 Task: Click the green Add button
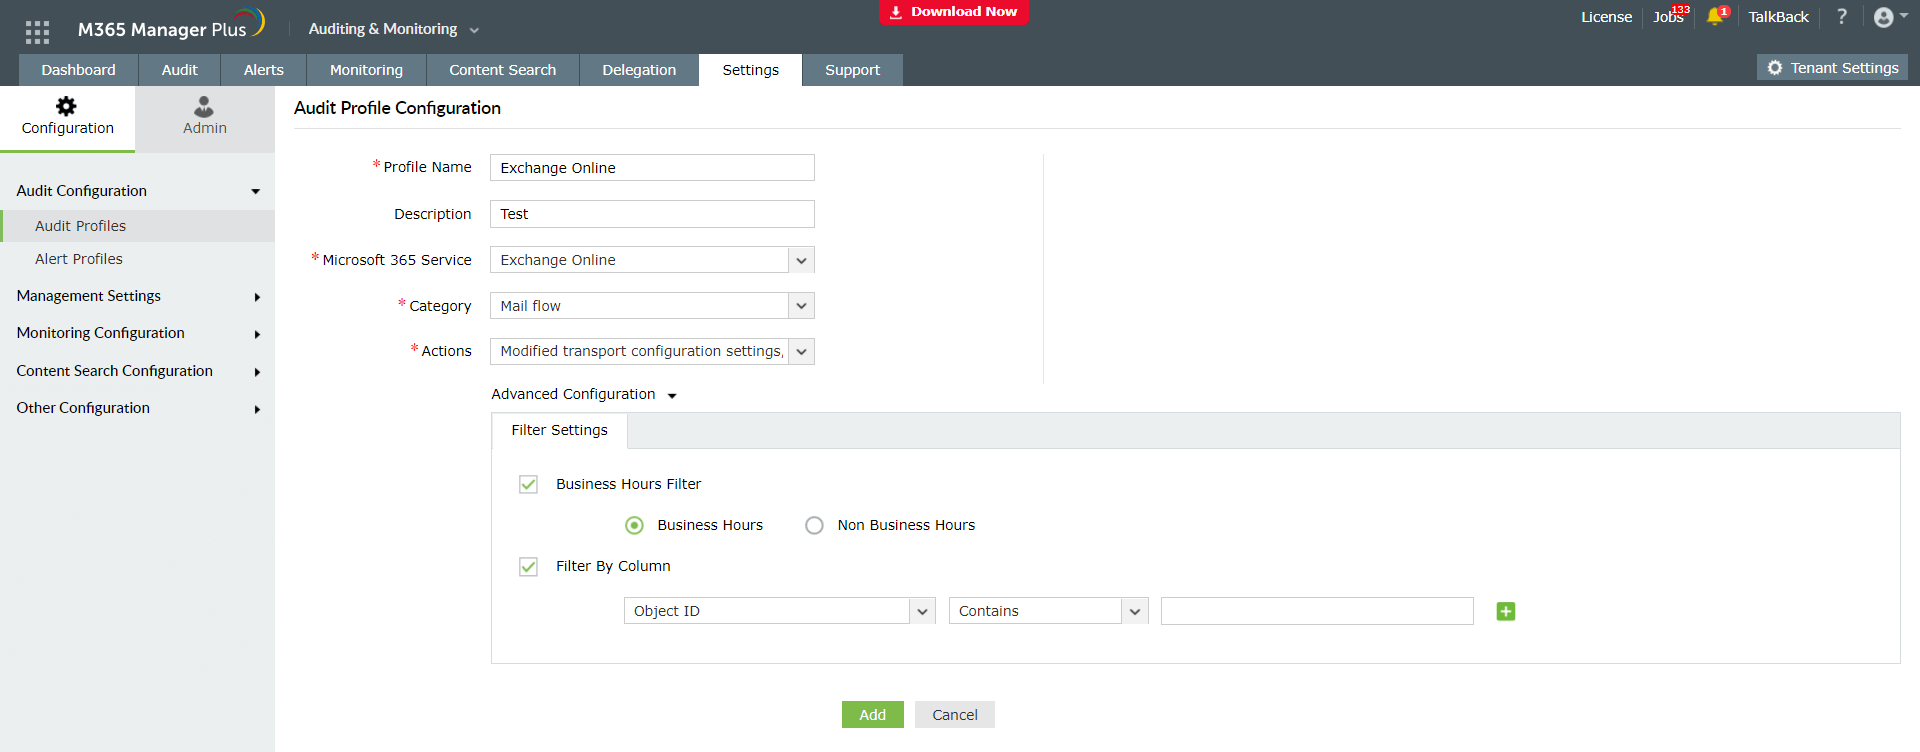873,715
